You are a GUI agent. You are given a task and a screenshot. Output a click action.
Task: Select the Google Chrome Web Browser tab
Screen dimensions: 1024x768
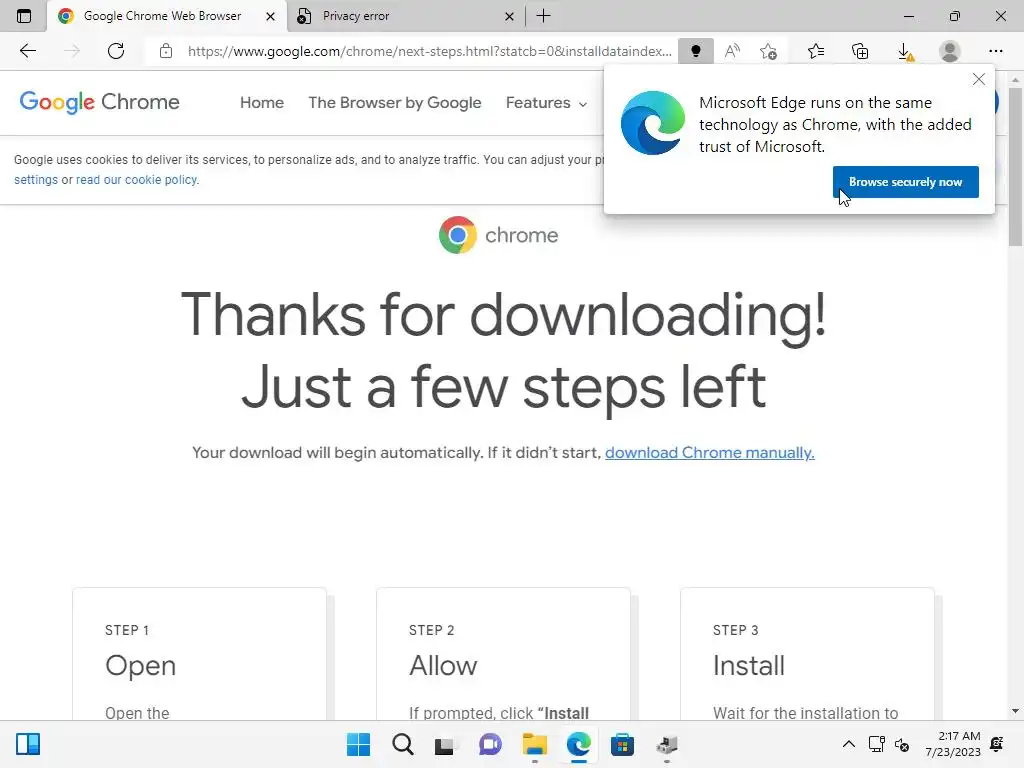coord(167,16)
